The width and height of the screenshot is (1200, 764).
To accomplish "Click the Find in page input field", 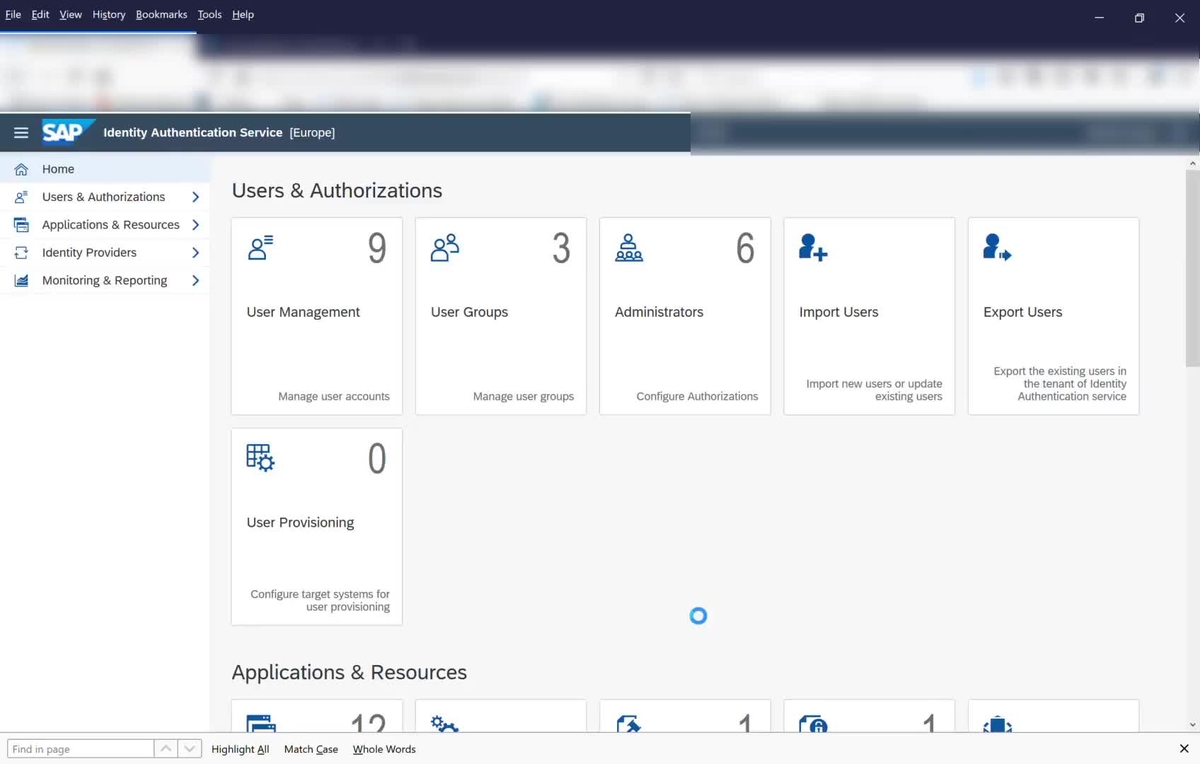I will click(x=81, y=749).
